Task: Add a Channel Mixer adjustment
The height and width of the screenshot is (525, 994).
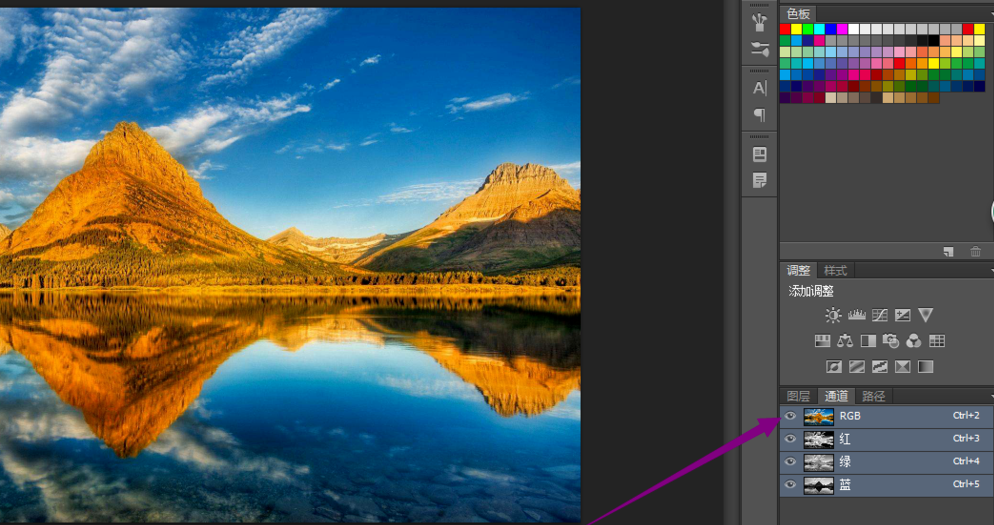Action: pos(913,341)
